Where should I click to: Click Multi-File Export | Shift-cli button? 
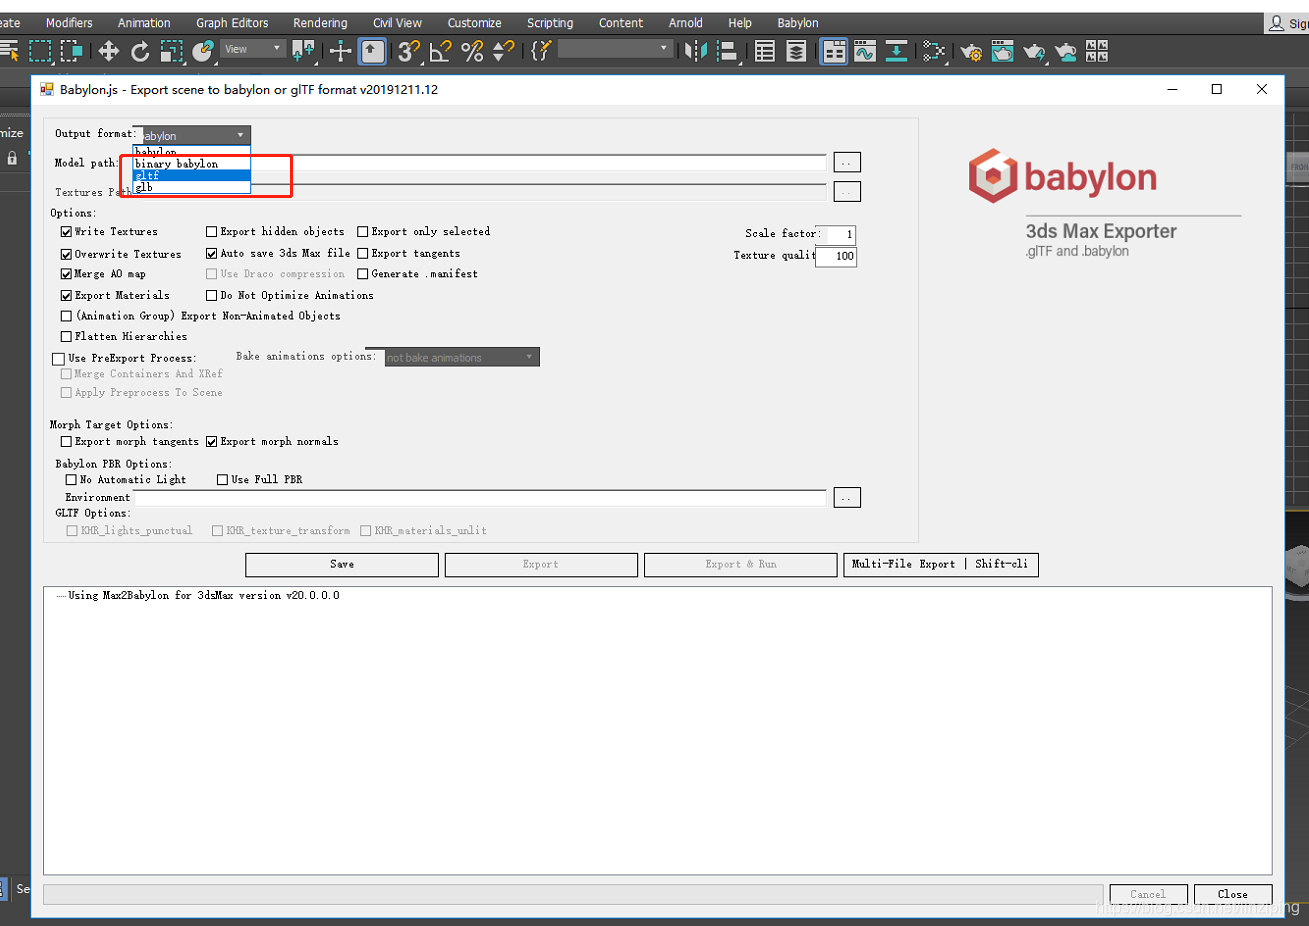(941, 565)
